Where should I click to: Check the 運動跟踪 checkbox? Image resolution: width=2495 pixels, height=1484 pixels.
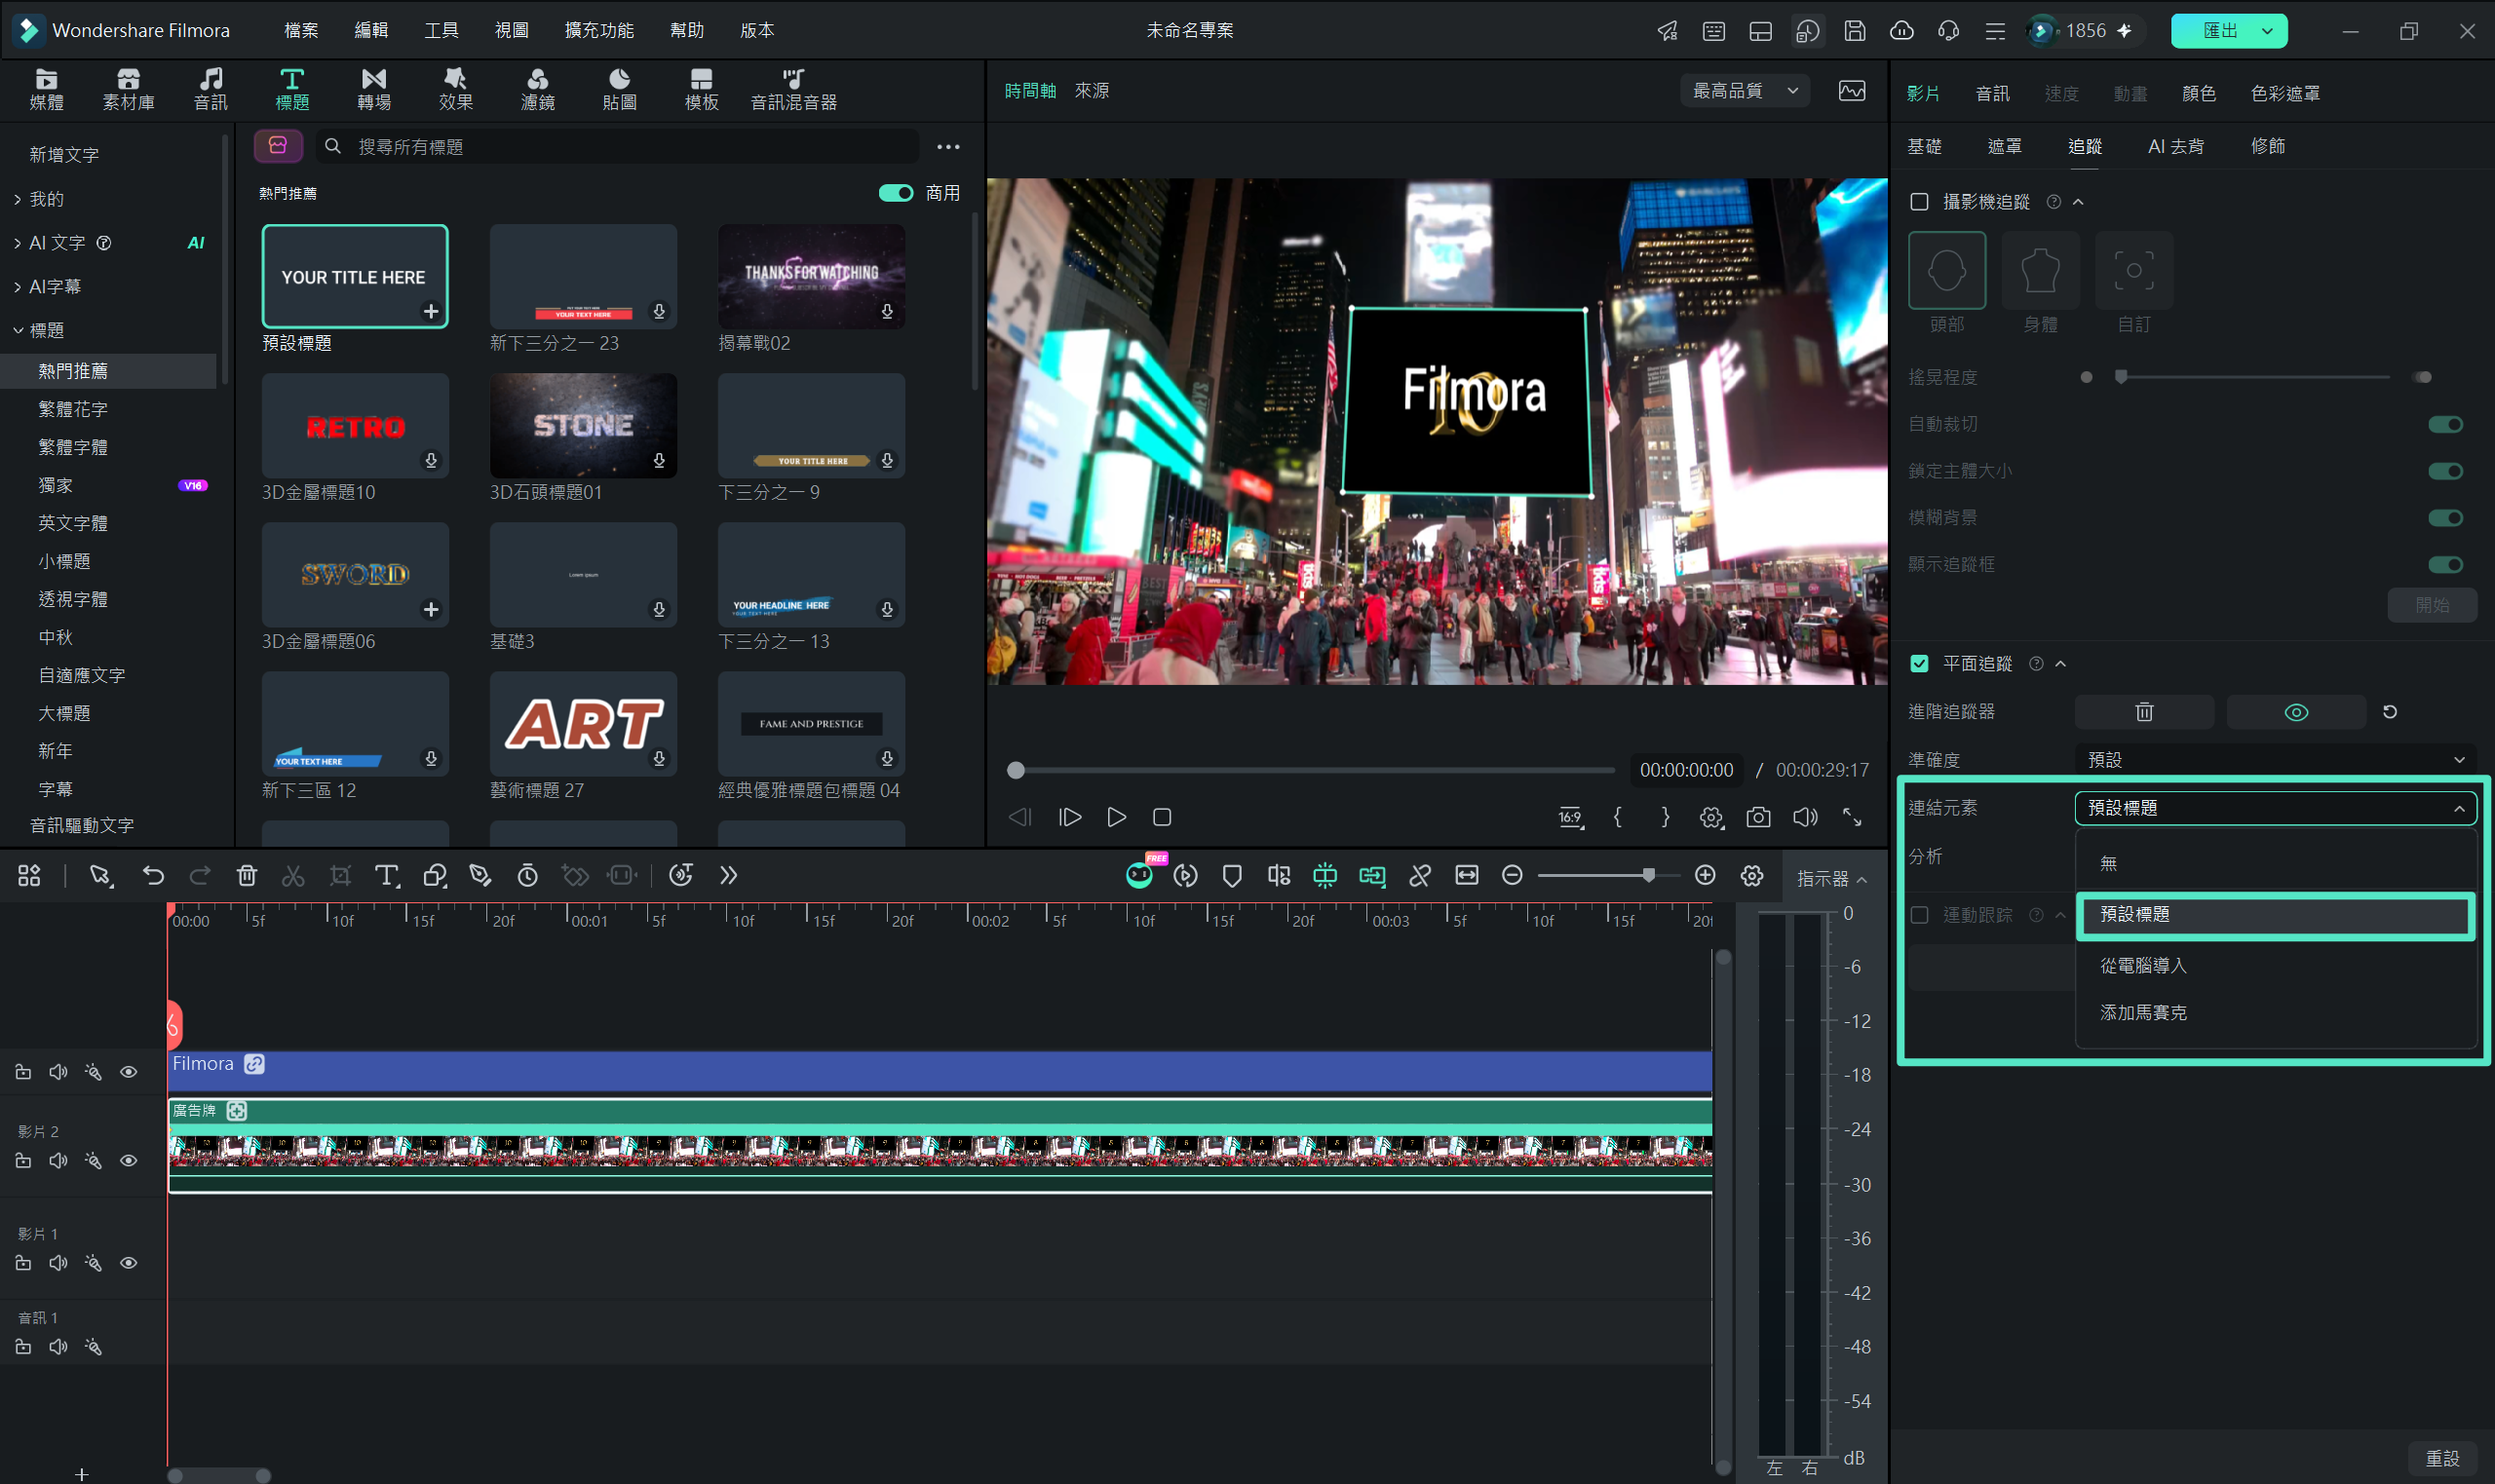point(1919,915)
